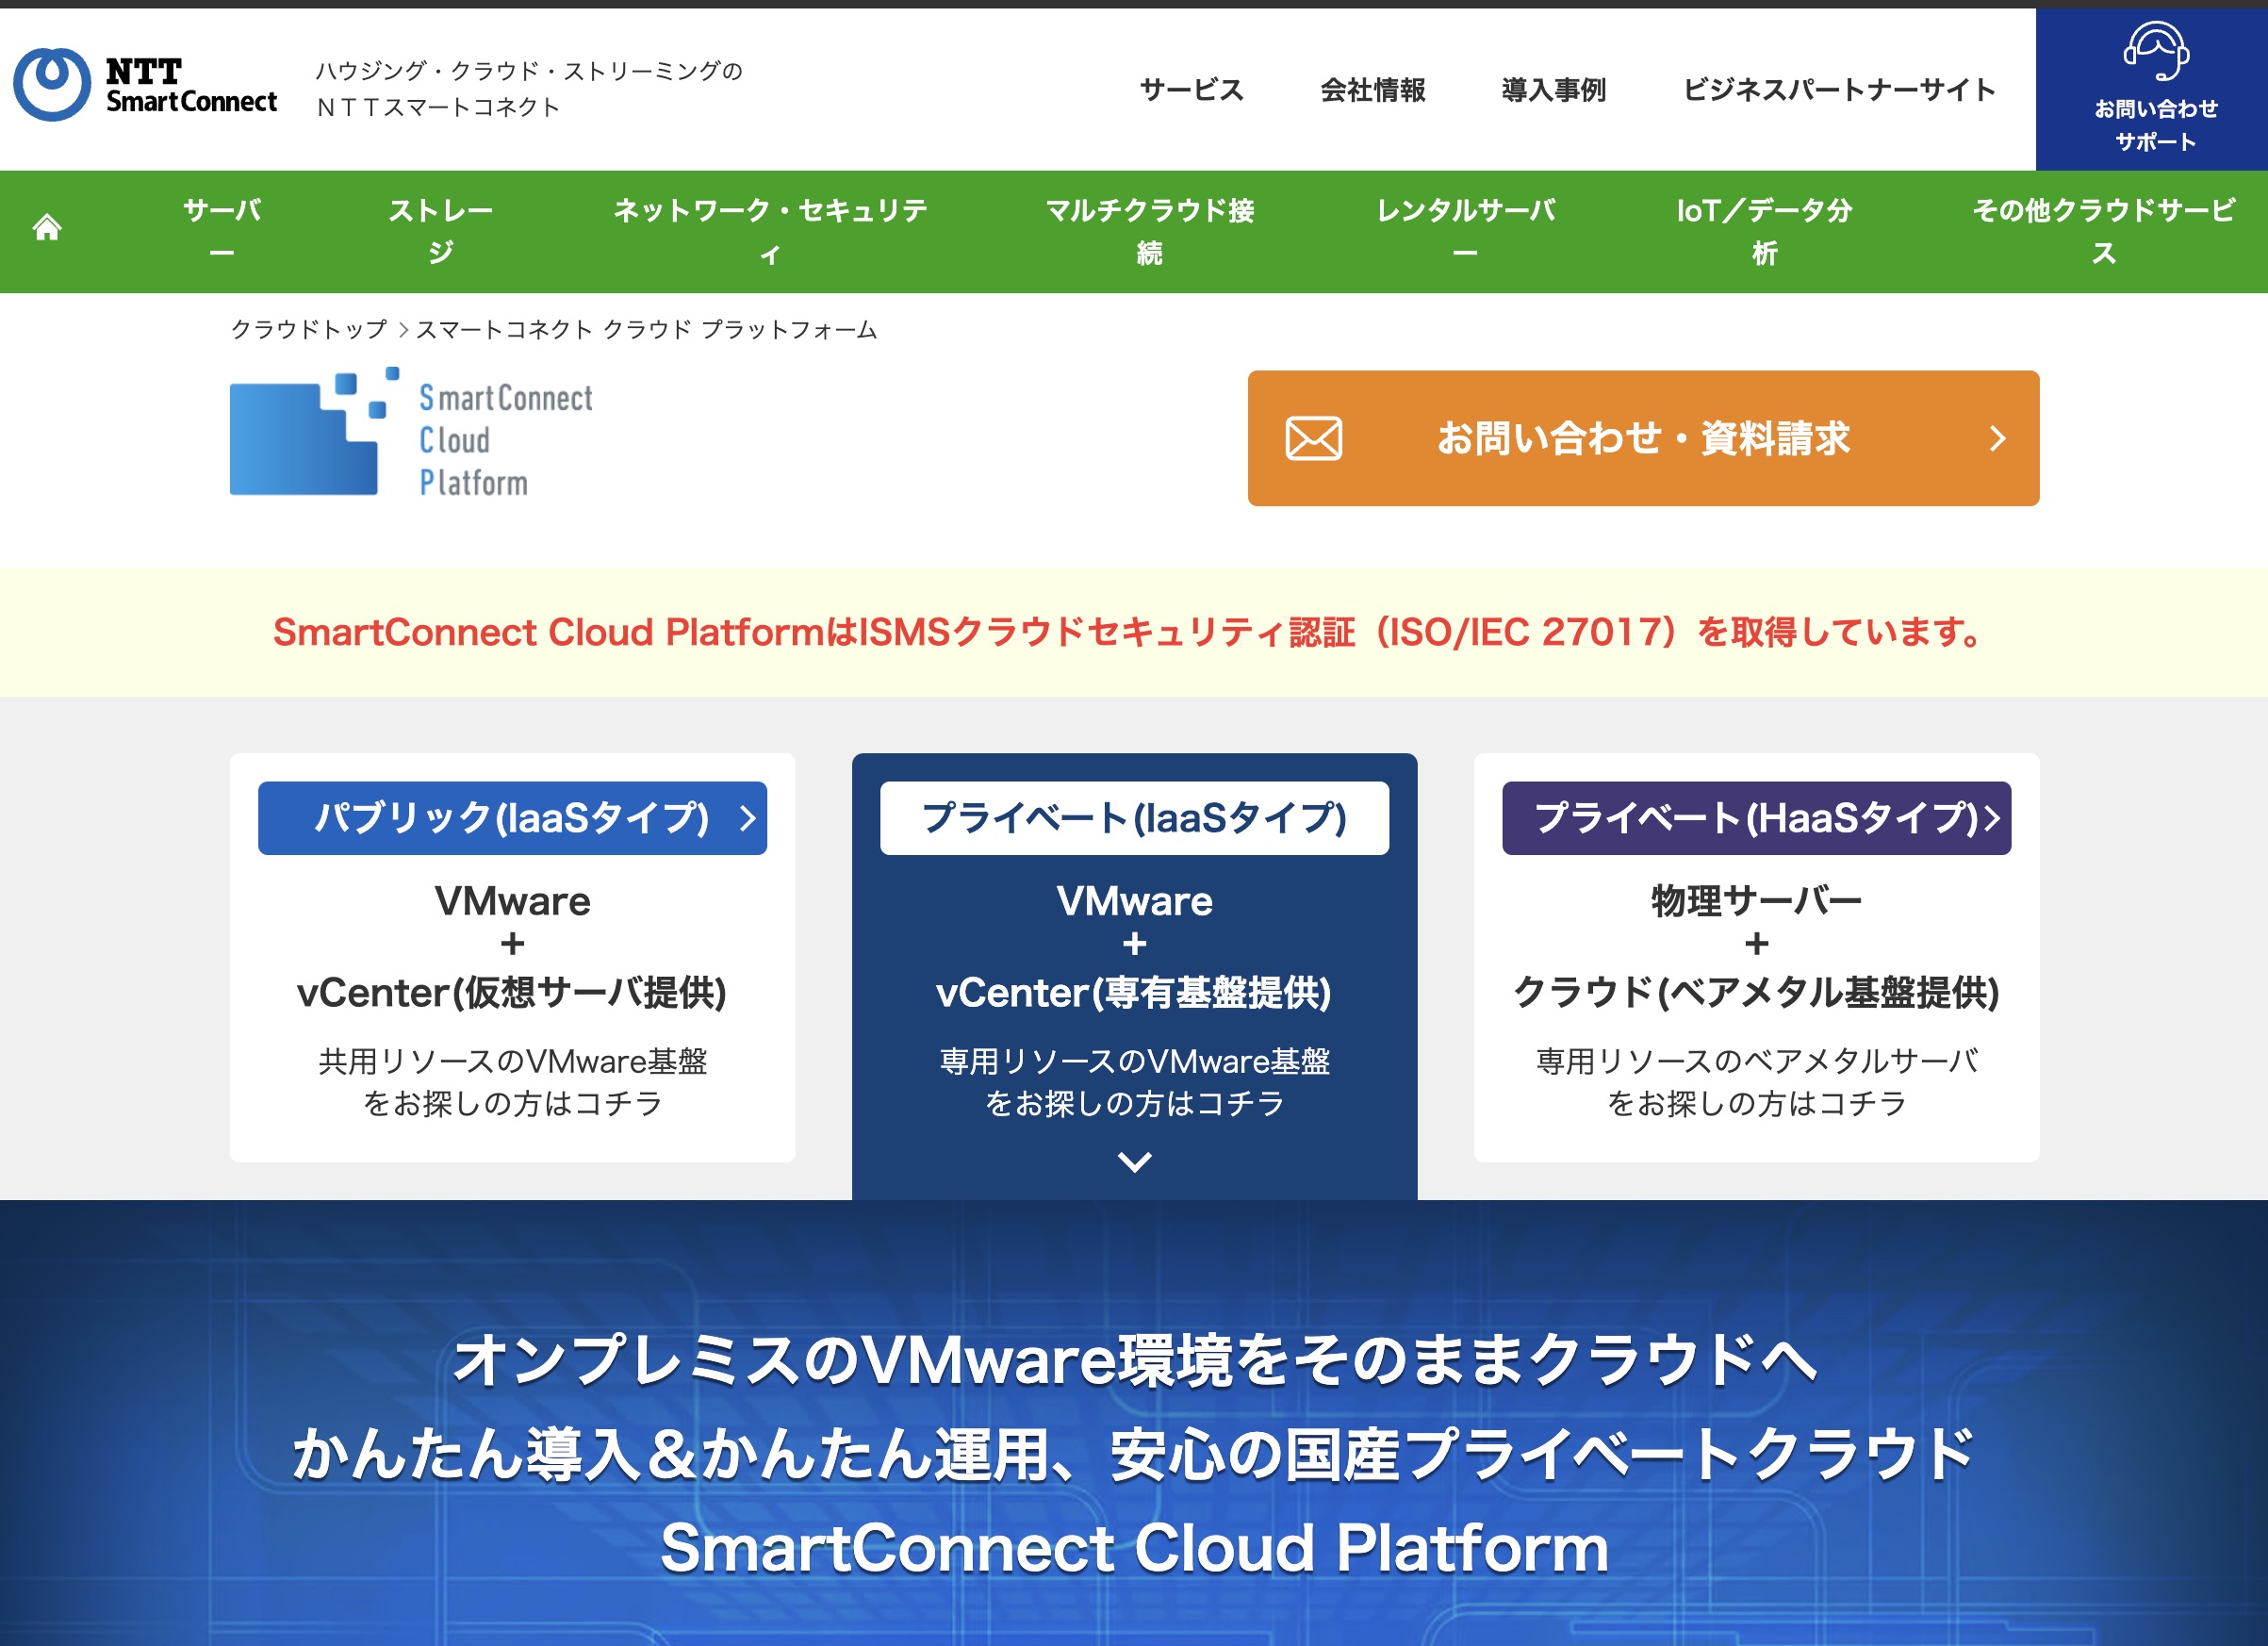The width and height of the screenshot is (2268, 1646).
Task: Open the home icon in green navigation bar
Action: click(x=47, y=229)
